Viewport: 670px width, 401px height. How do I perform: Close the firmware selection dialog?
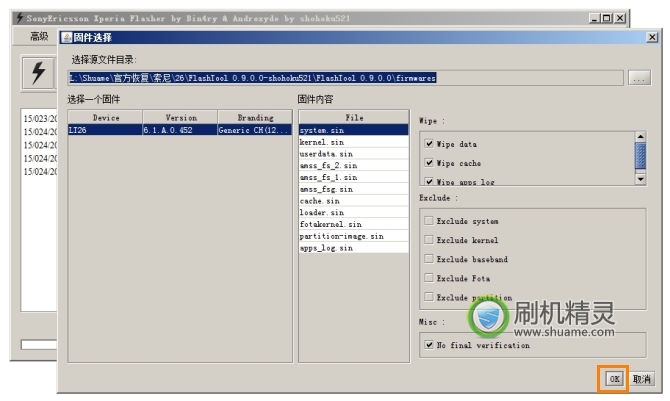[651, 37]
